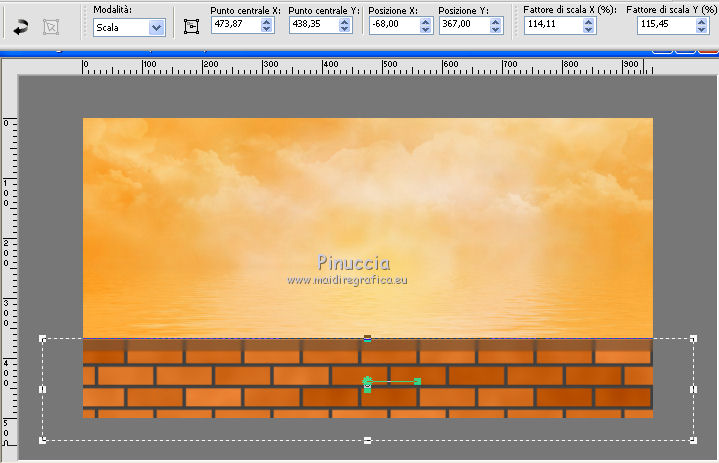This screenshot has width=719, height=463.
Task: Click the reset rectangle curved-arrow icon
Action: pos(21,28)
